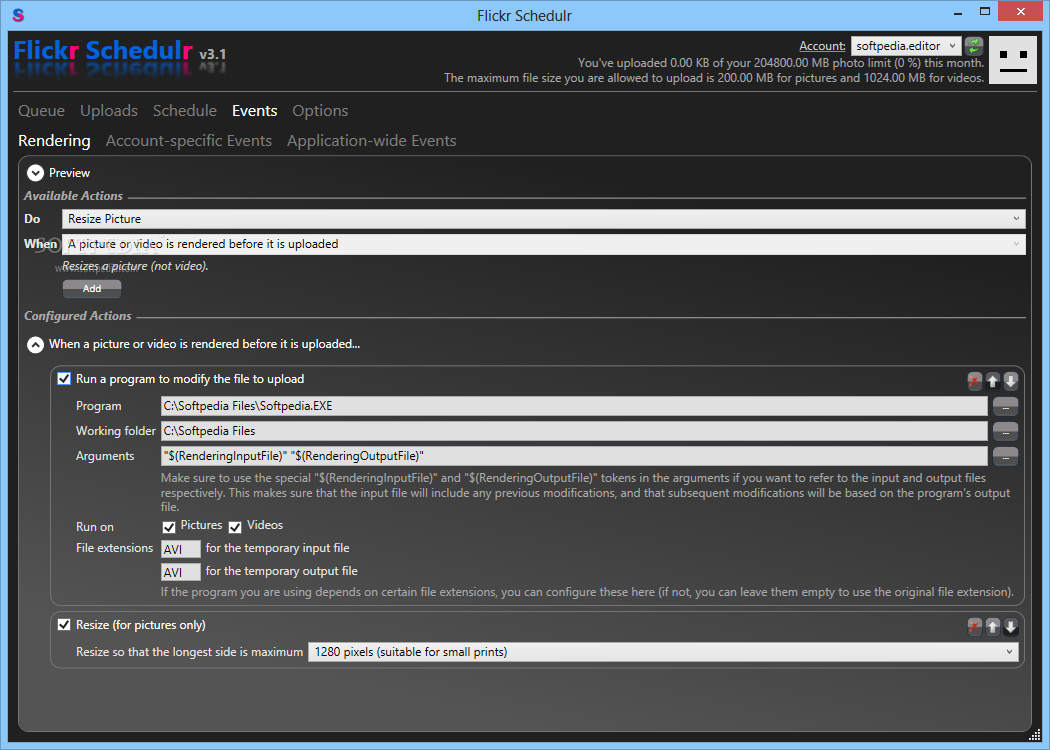Click the temporary input file extension field
This screenshot has height=750, width=1050.
(181, 549)
